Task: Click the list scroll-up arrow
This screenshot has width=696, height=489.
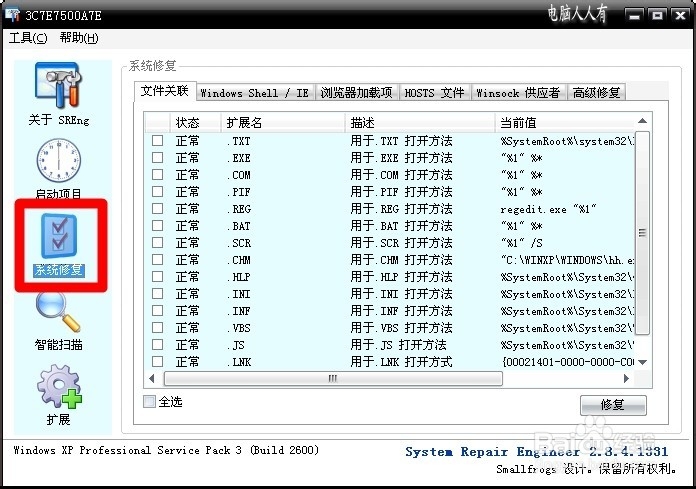Action: click(642, 121)
